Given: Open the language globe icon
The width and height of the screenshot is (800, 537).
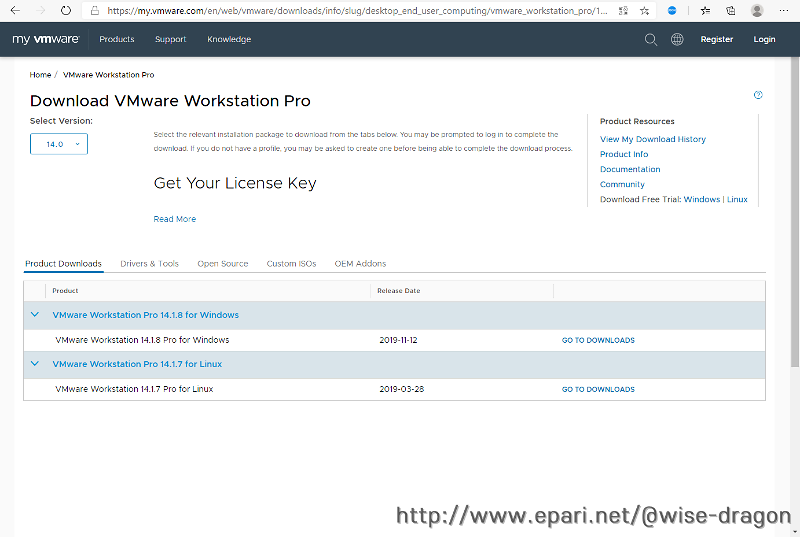Looking at the screenshot, I should tap(677, 39).
